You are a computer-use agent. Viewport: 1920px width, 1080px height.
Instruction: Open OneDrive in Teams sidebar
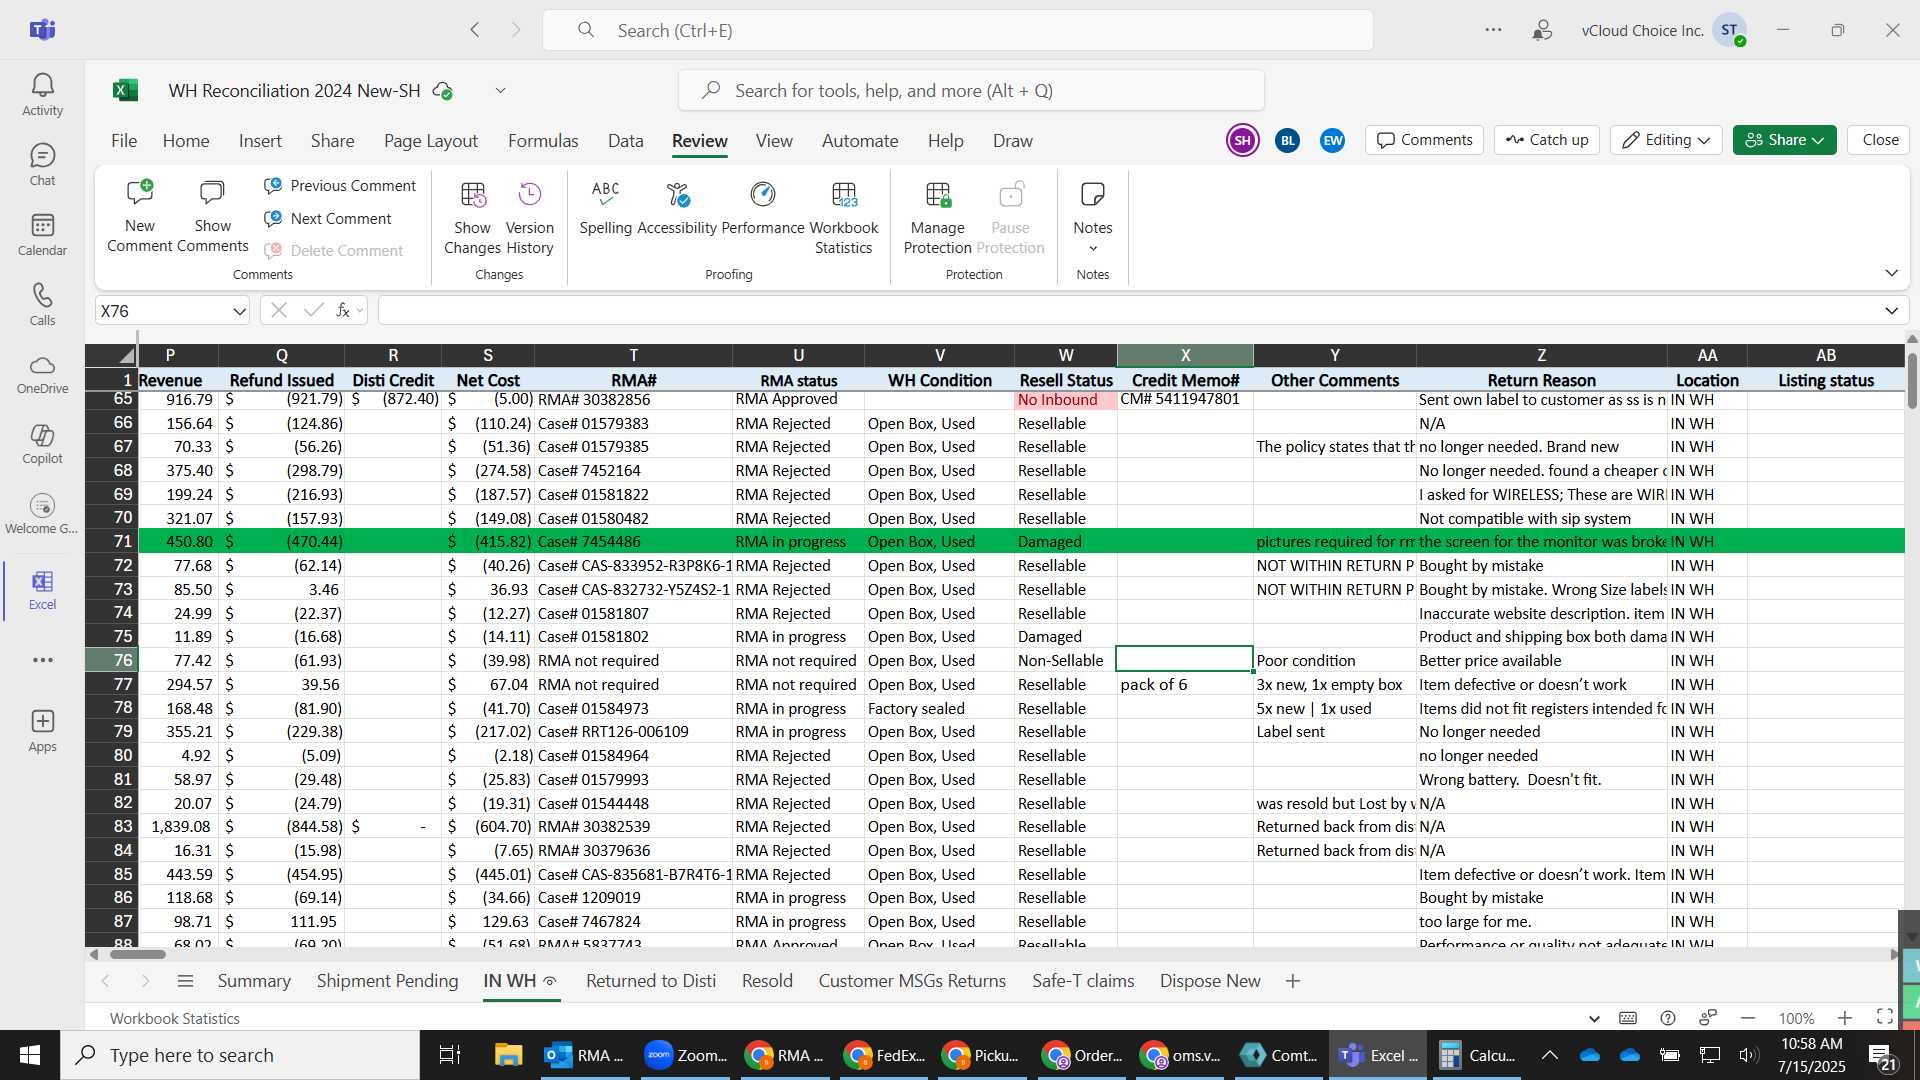(42, 374)
